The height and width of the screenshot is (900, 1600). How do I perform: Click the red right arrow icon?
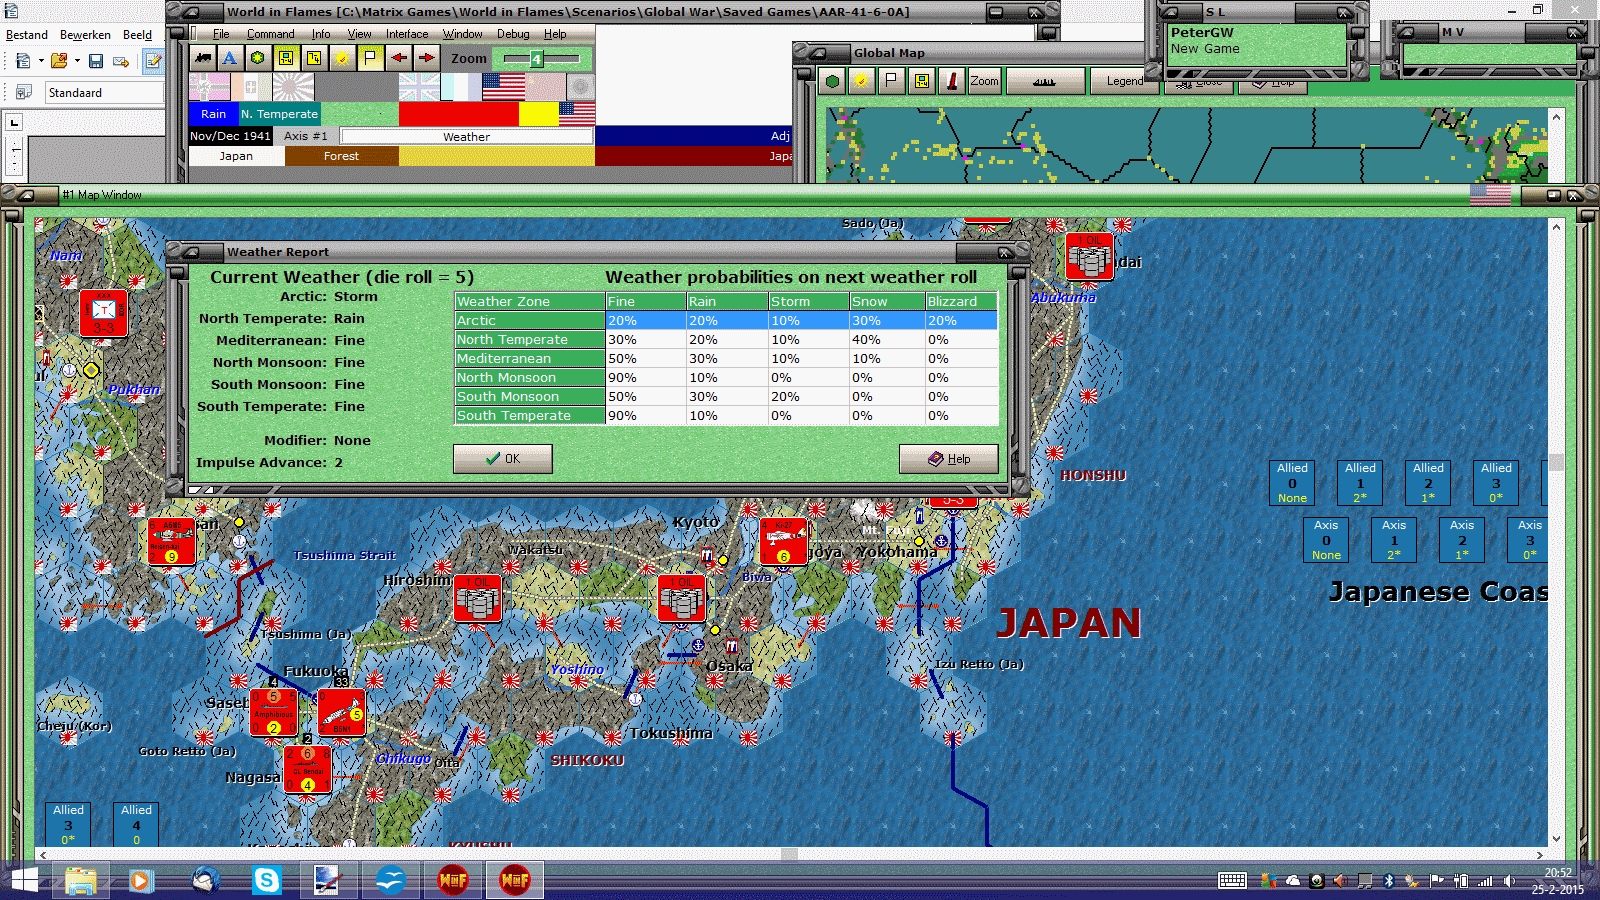pos(427,58)
